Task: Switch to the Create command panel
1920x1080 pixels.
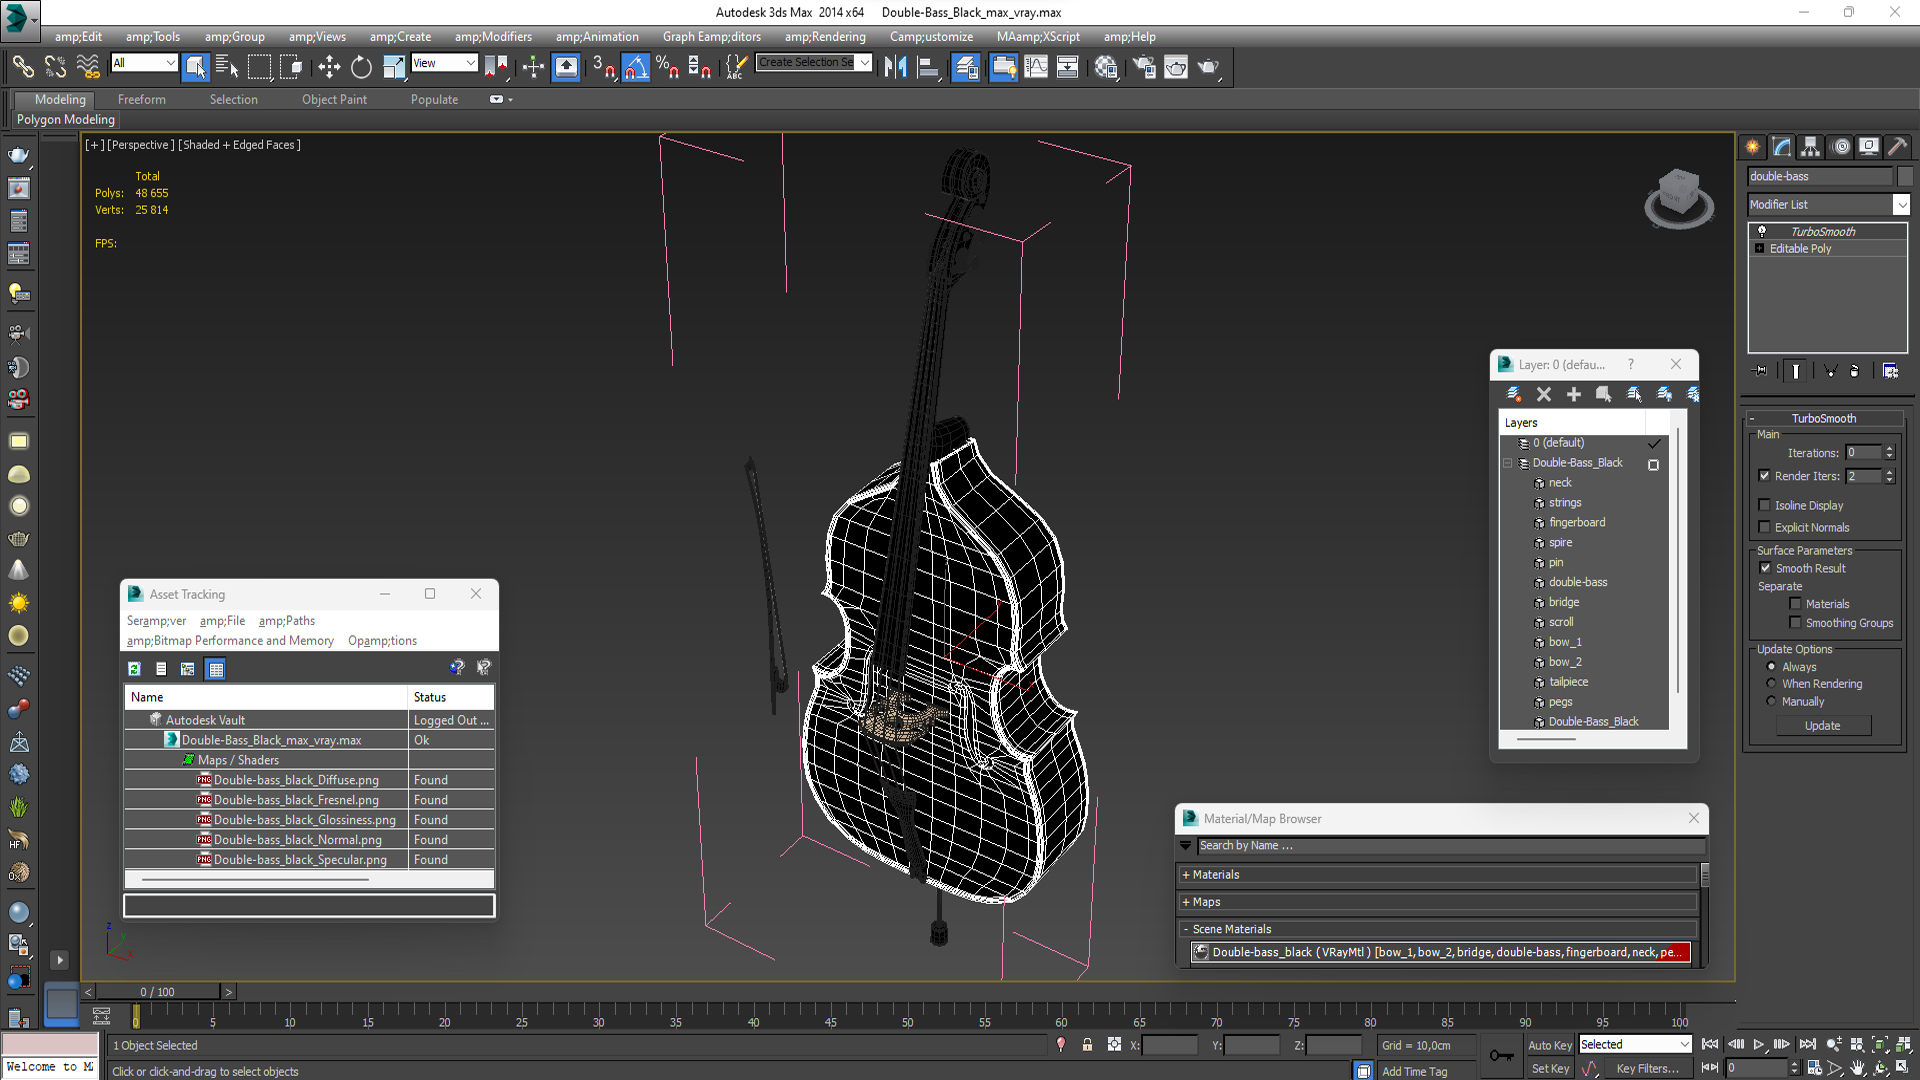Action: tap(1753, 147)
